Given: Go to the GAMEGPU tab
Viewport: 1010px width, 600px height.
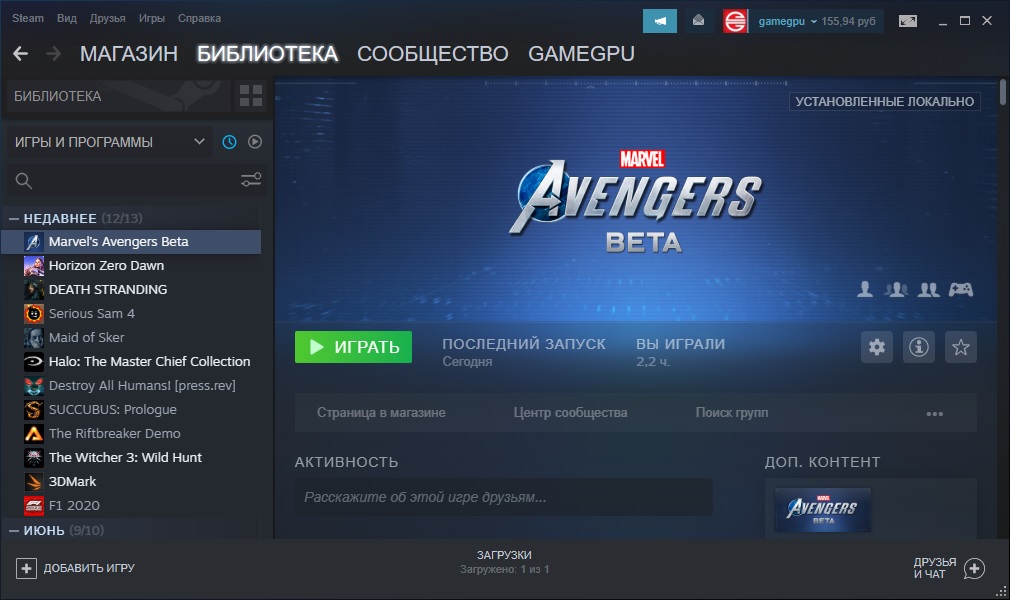Looking at the screenshot, I should [581, 53].
